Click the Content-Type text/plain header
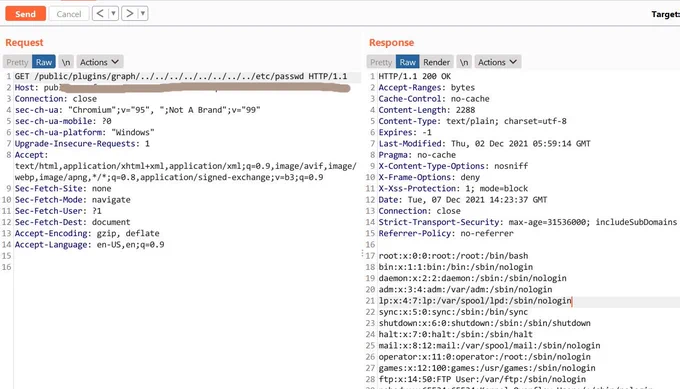The height and width of the screenshot is (389, 680). click(x=473, y=121)
